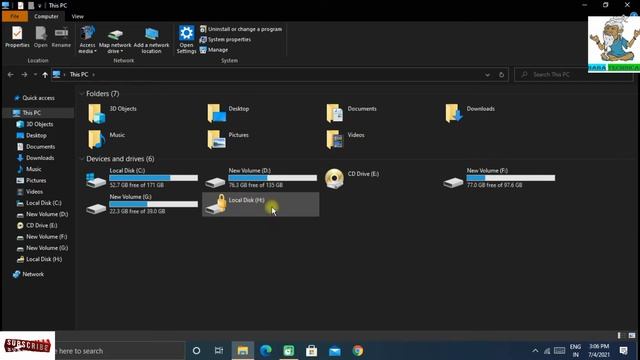Go back with the back arrow
This screenshot has width=640, height=360.
pos(11,75)
